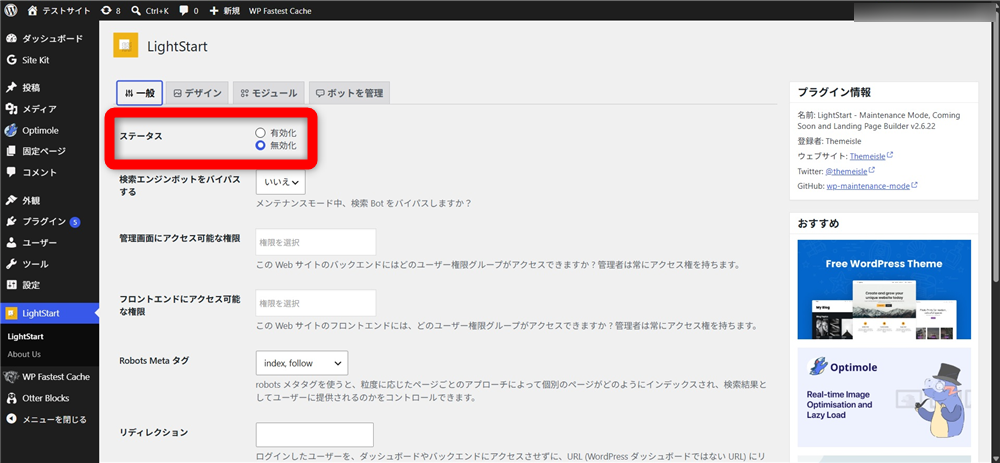Click the WordPress logo icon in admin bar
Viewport: 1000px width, 463px height.
(x=11, y=10)
